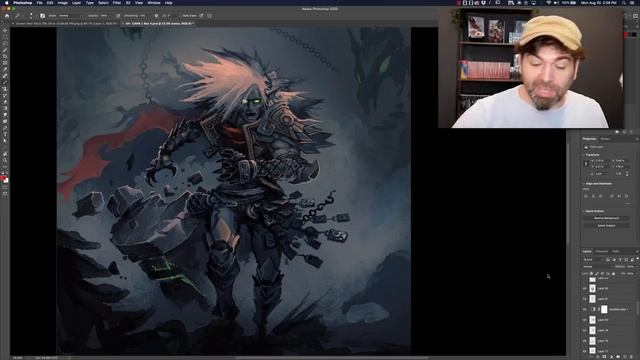Viewport: 640px width, 360px height.
Task: Click the white background color swatch
Action: pyautogui.click(x=6, y=181)
